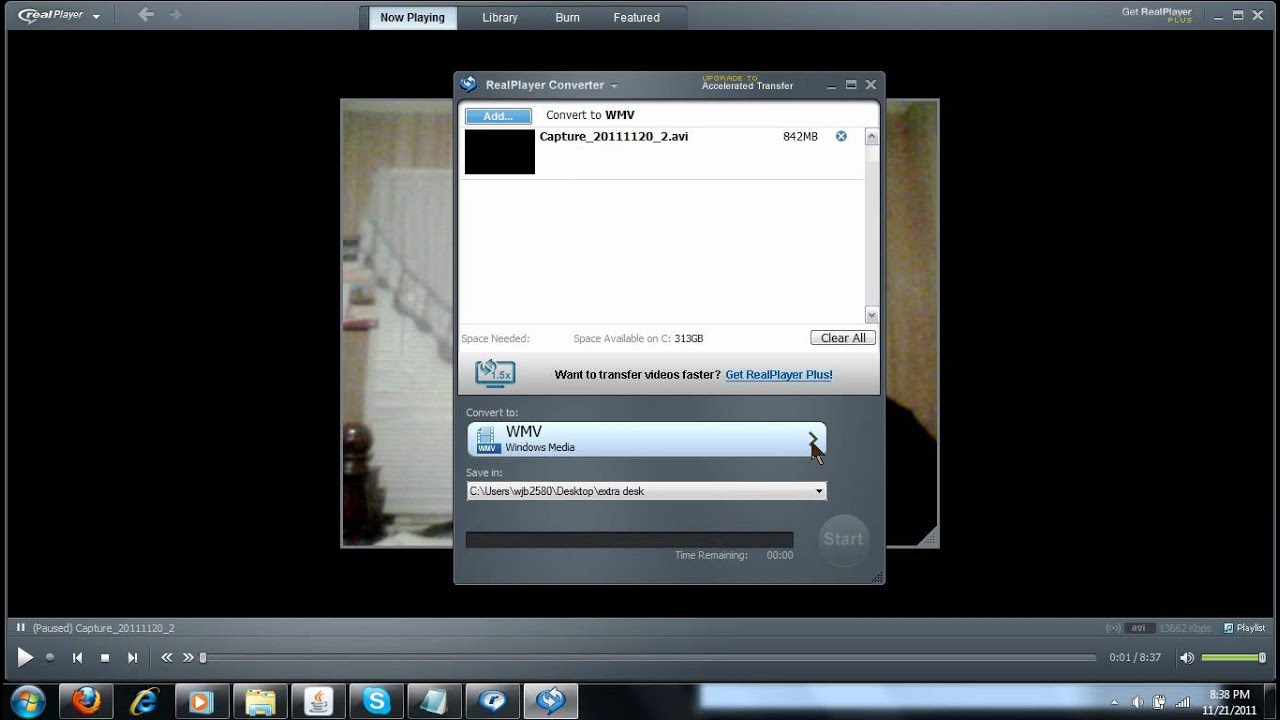Viewport: 1280px width, 720px height.
Task: Click the 313GB space available value
Action: (688, 339)
